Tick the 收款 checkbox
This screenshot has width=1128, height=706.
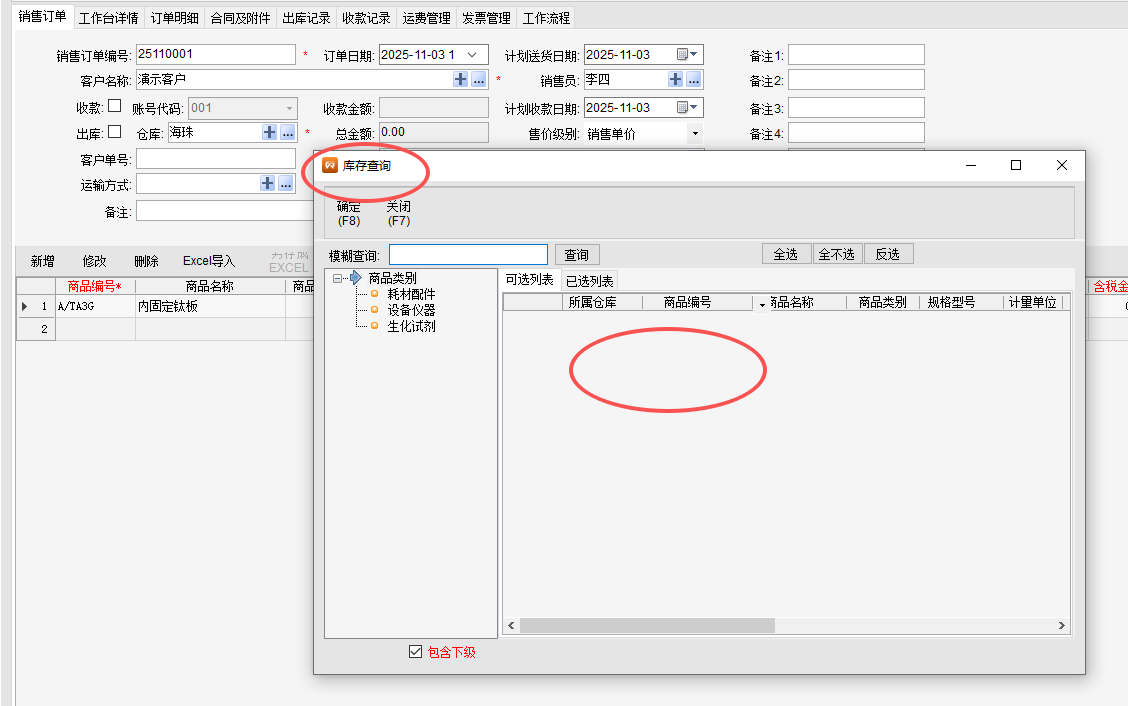(114, 106)
